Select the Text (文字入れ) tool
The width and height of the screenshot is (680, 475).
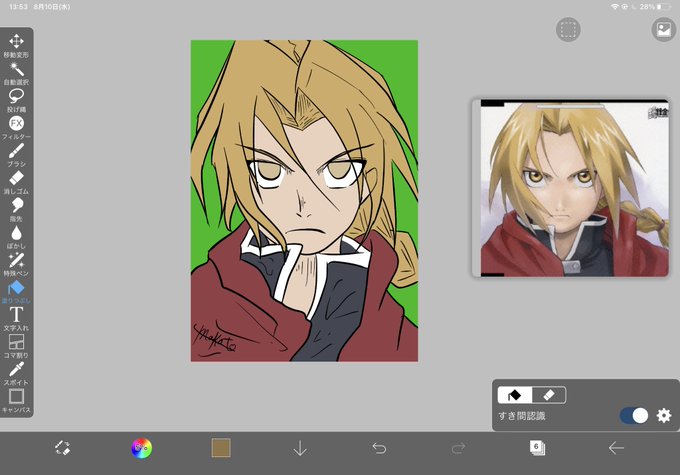[x=16, y=319]
